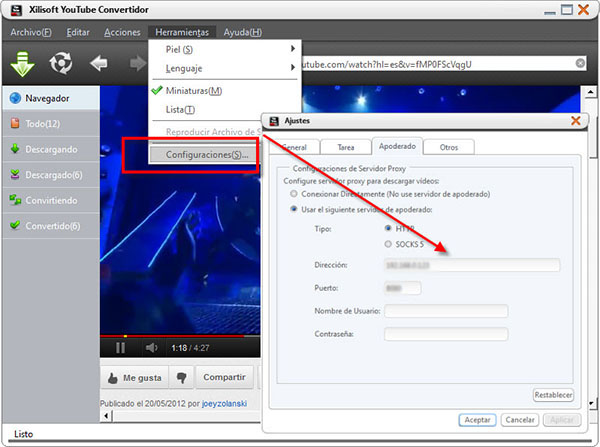Viewport: 600px width, 447px height.
Task: Open the joeyzolanski uploader link
Action: (x=224, y=403)
